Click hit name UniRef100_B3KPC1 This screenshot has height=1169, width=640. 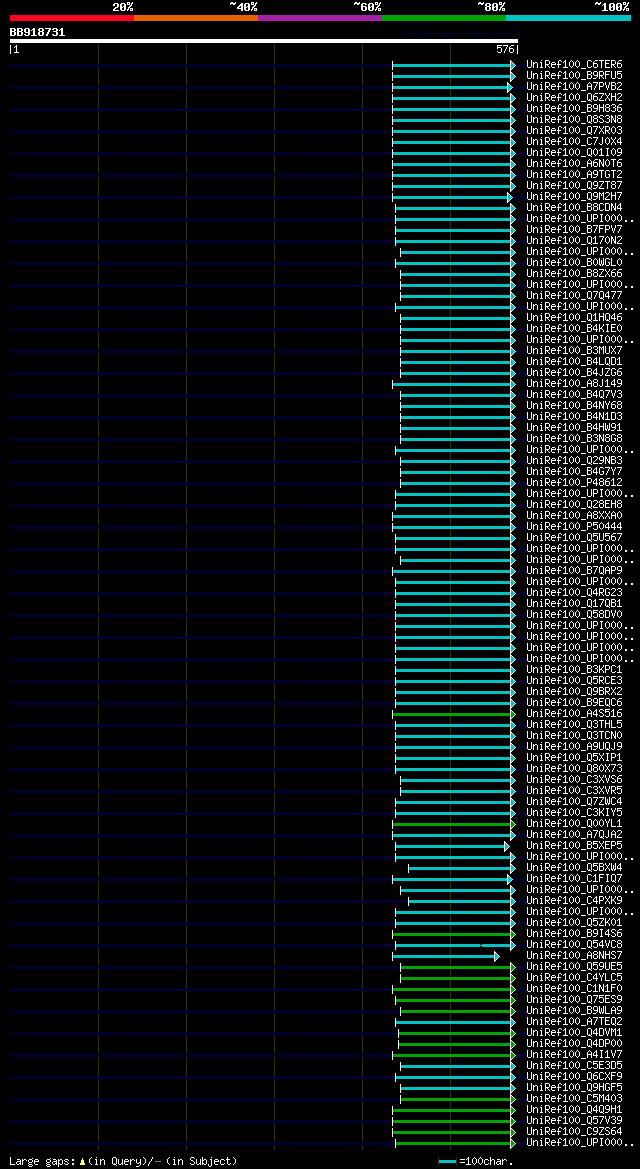tap(574, 669)
